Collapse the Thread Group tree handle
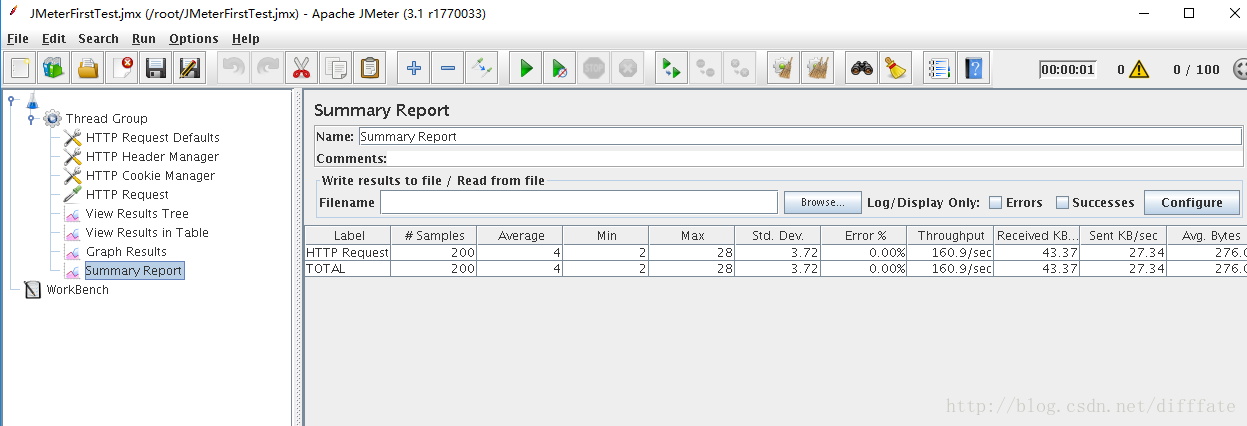The width and height of the screenshot is (1247, 426). 31,119
